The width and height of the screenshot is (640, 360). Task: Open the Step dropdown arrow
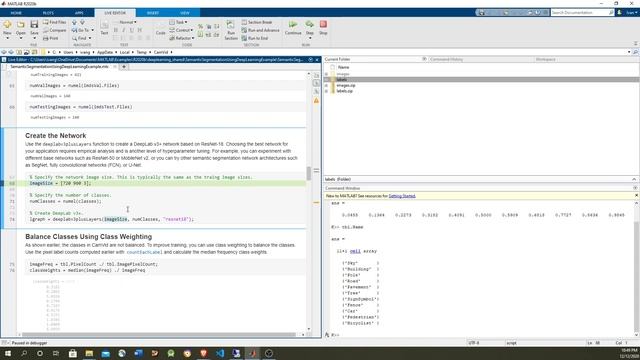[x=310, y=38]
